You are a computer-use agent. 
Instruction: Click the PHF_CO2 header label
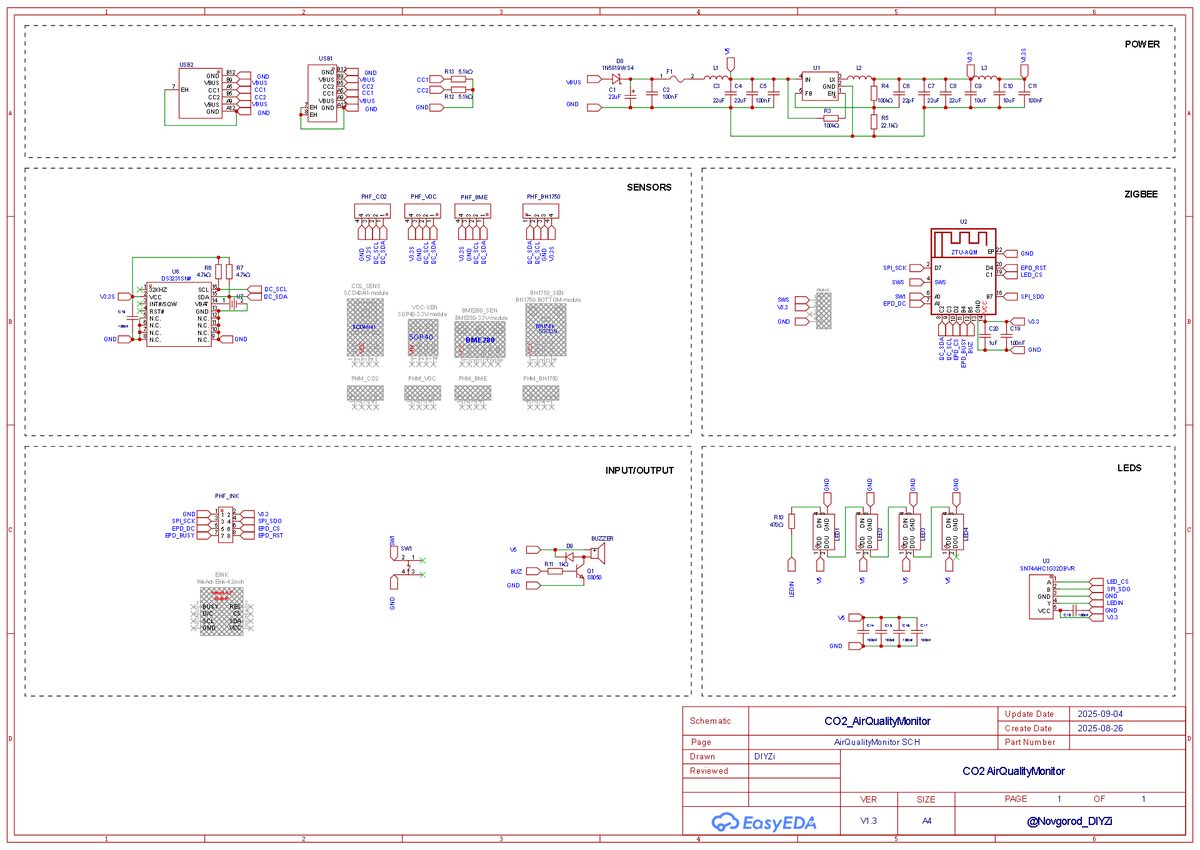tap(374, 198)
